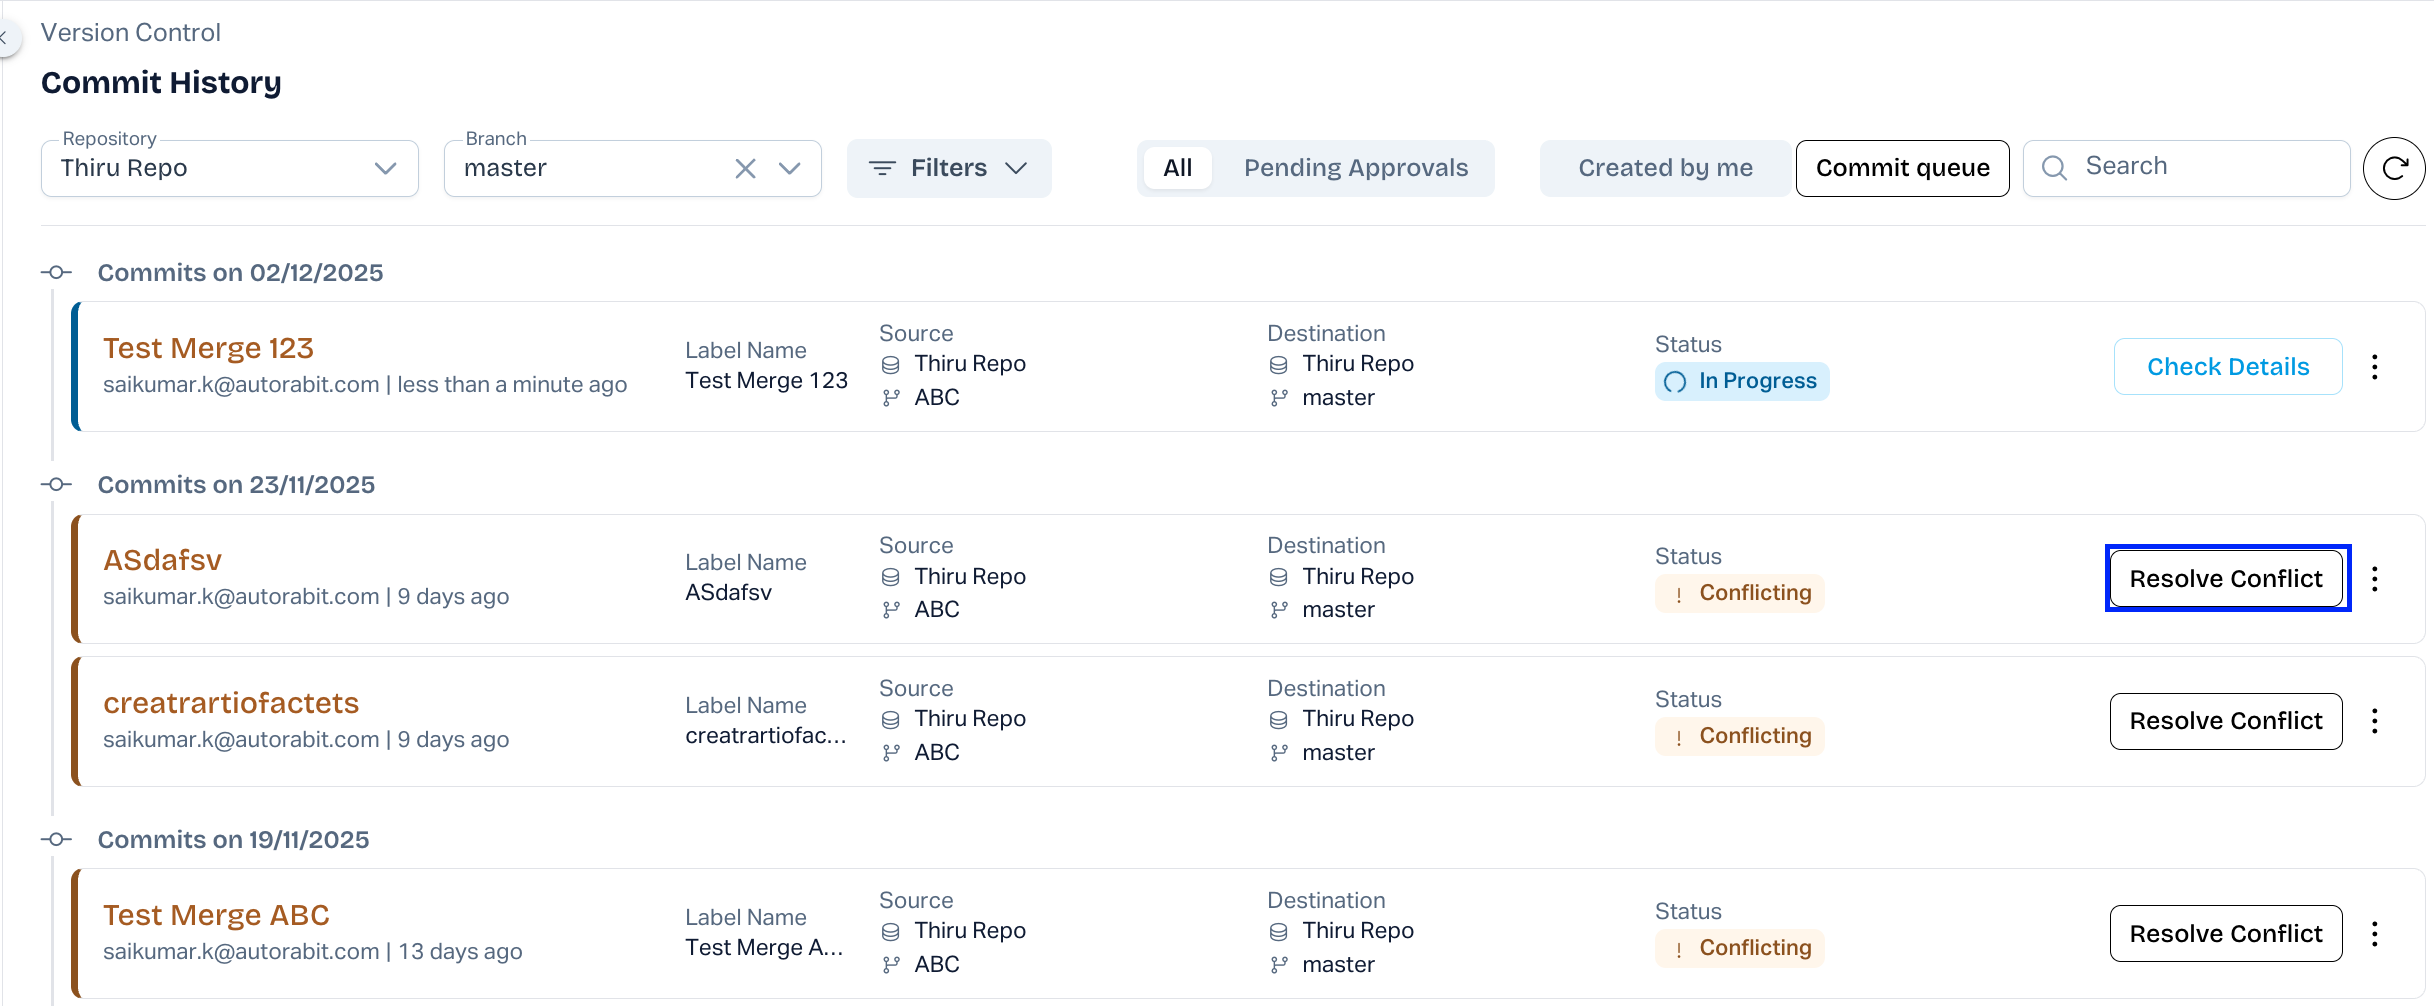
Task: Focus the Search input field
Action: click(x=2210, y=167)
